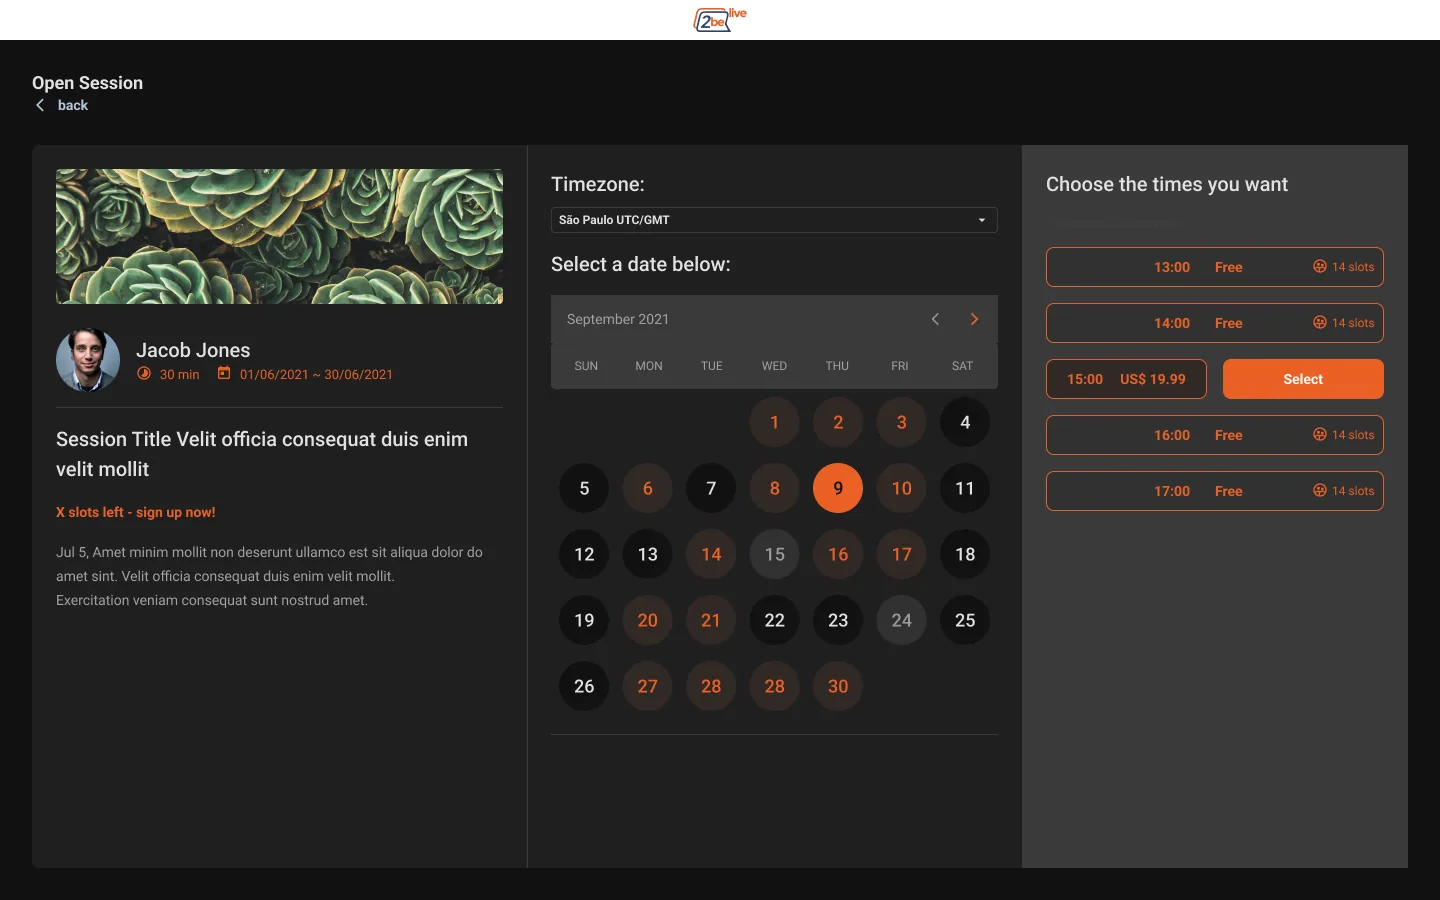Choose the 14:00 Free time slot
Viewport: 1440px width, 900px height.
(x=1215, y=323)
